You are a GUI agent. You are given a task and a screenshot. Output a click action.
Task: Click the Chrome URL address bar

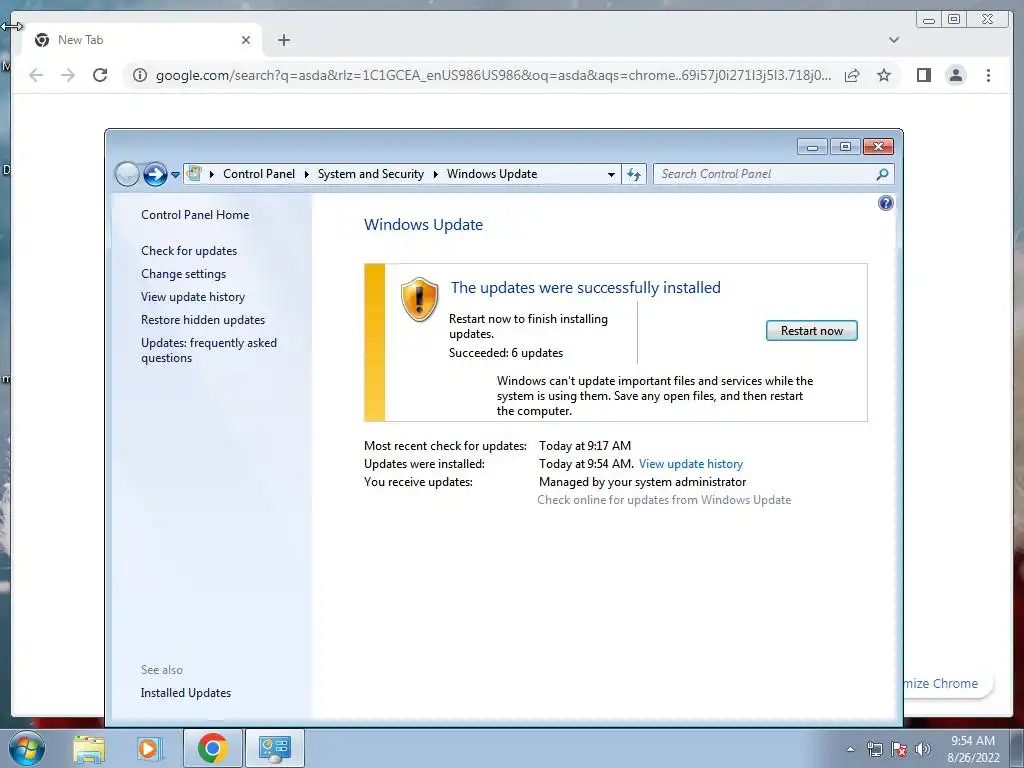493,75
